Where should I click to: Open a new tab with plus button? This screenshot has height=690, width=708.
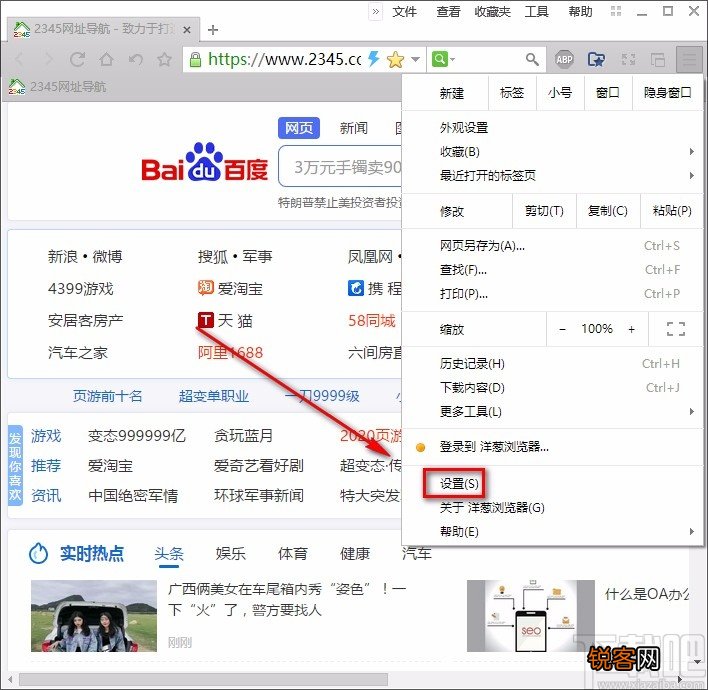pyautogui.click(x=213, y=30)
